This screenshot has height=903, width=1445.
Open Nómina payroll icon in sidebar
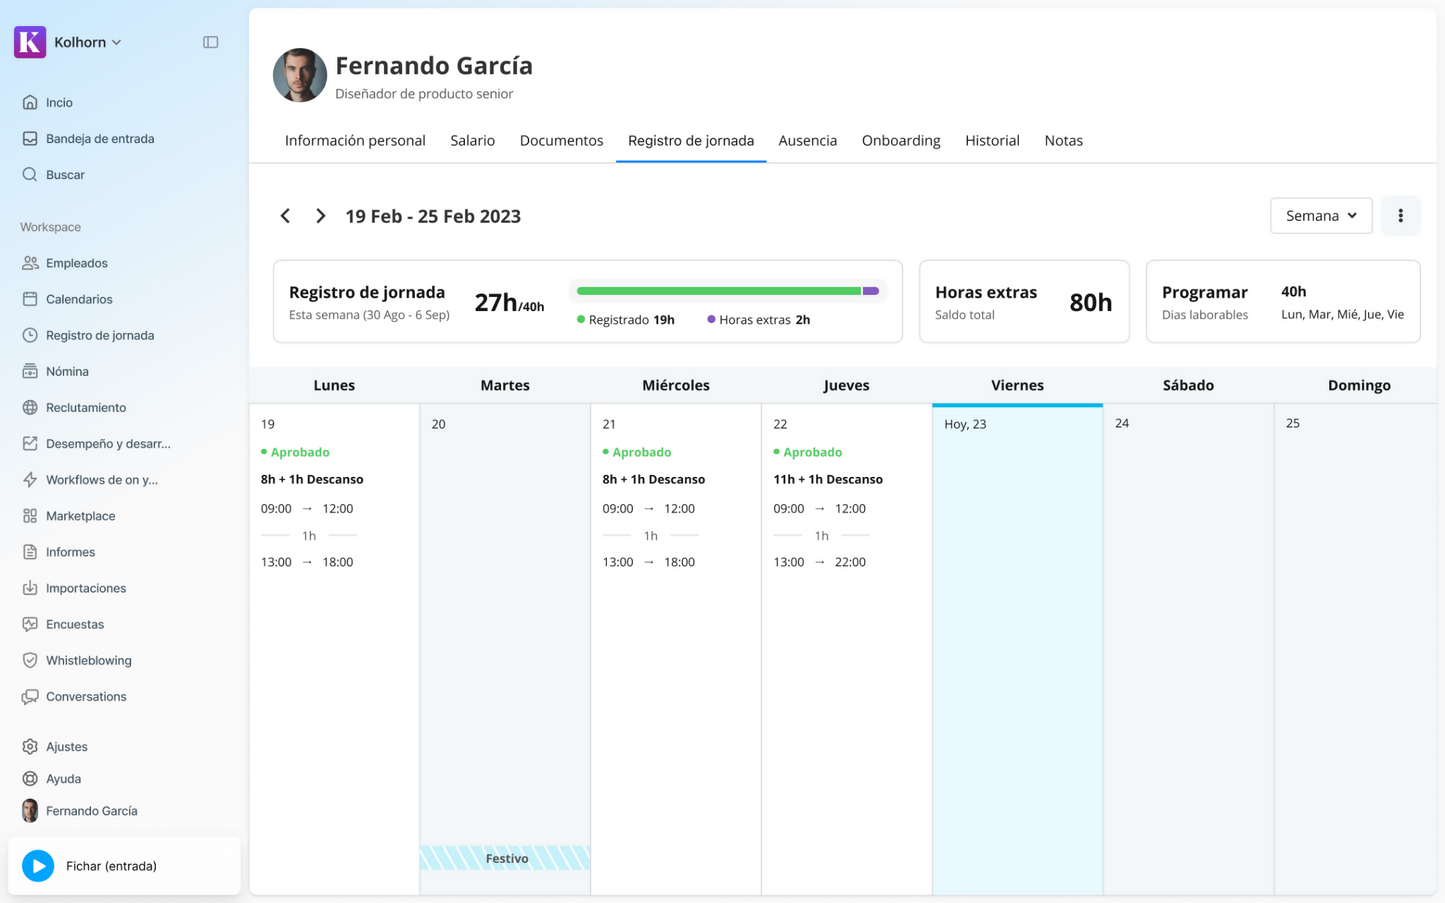tap(30, 371)
